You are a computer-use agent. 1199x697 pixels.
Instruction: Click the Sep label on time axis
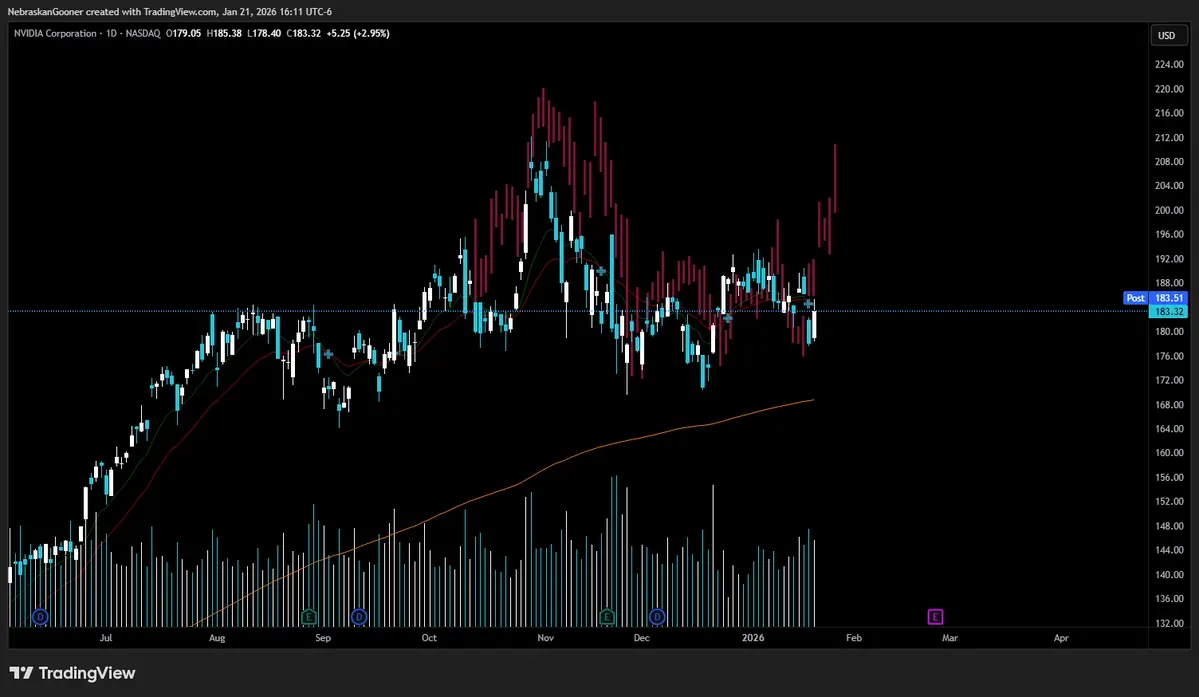[x=323, y=637]
